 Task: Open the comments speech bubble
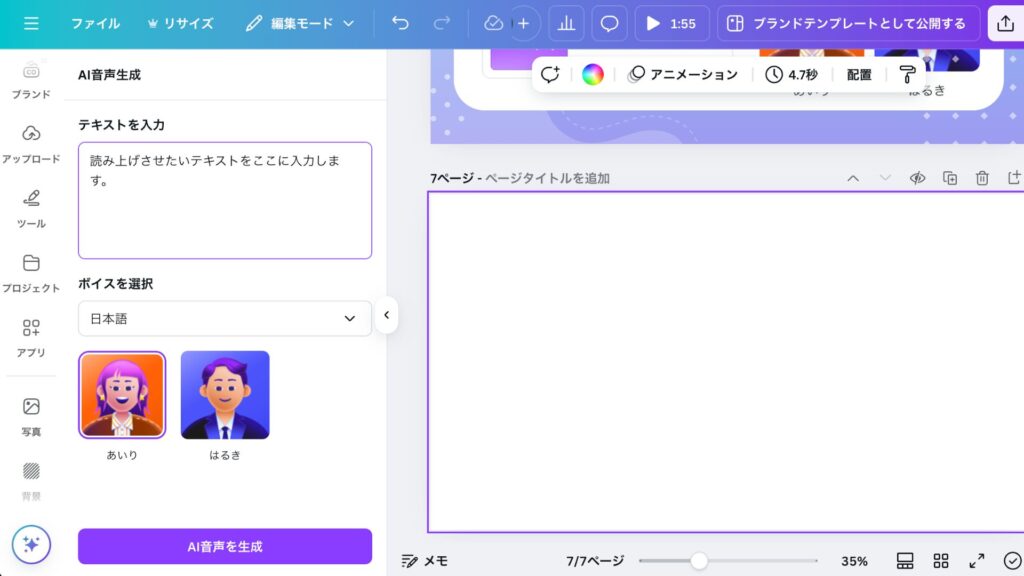click(609, 24)
